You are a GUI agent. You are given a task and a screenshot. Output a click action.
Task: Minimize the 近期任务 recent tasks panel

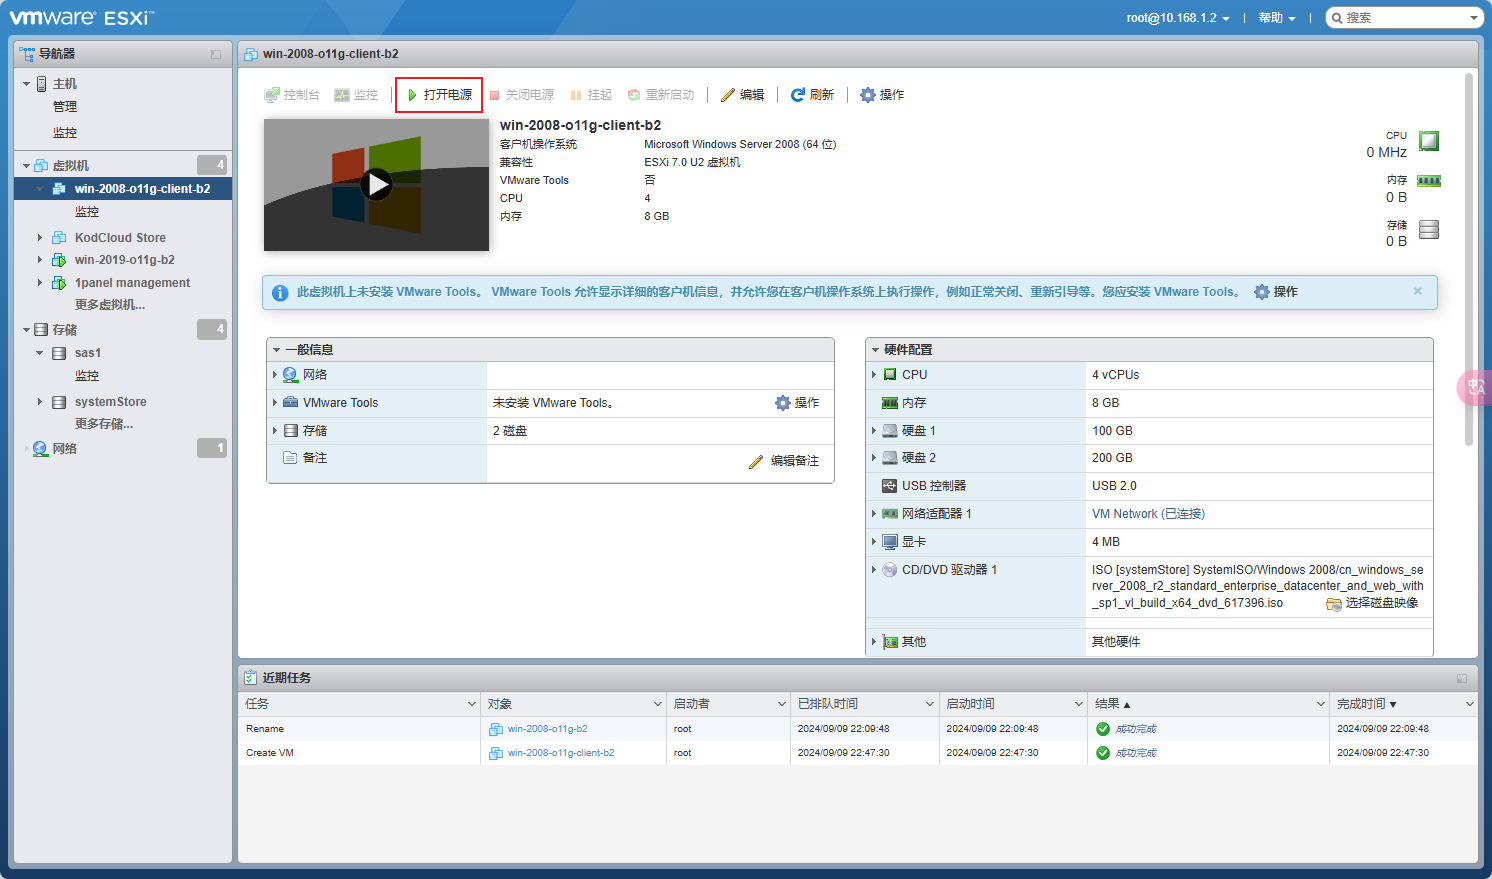point(1462,678)
